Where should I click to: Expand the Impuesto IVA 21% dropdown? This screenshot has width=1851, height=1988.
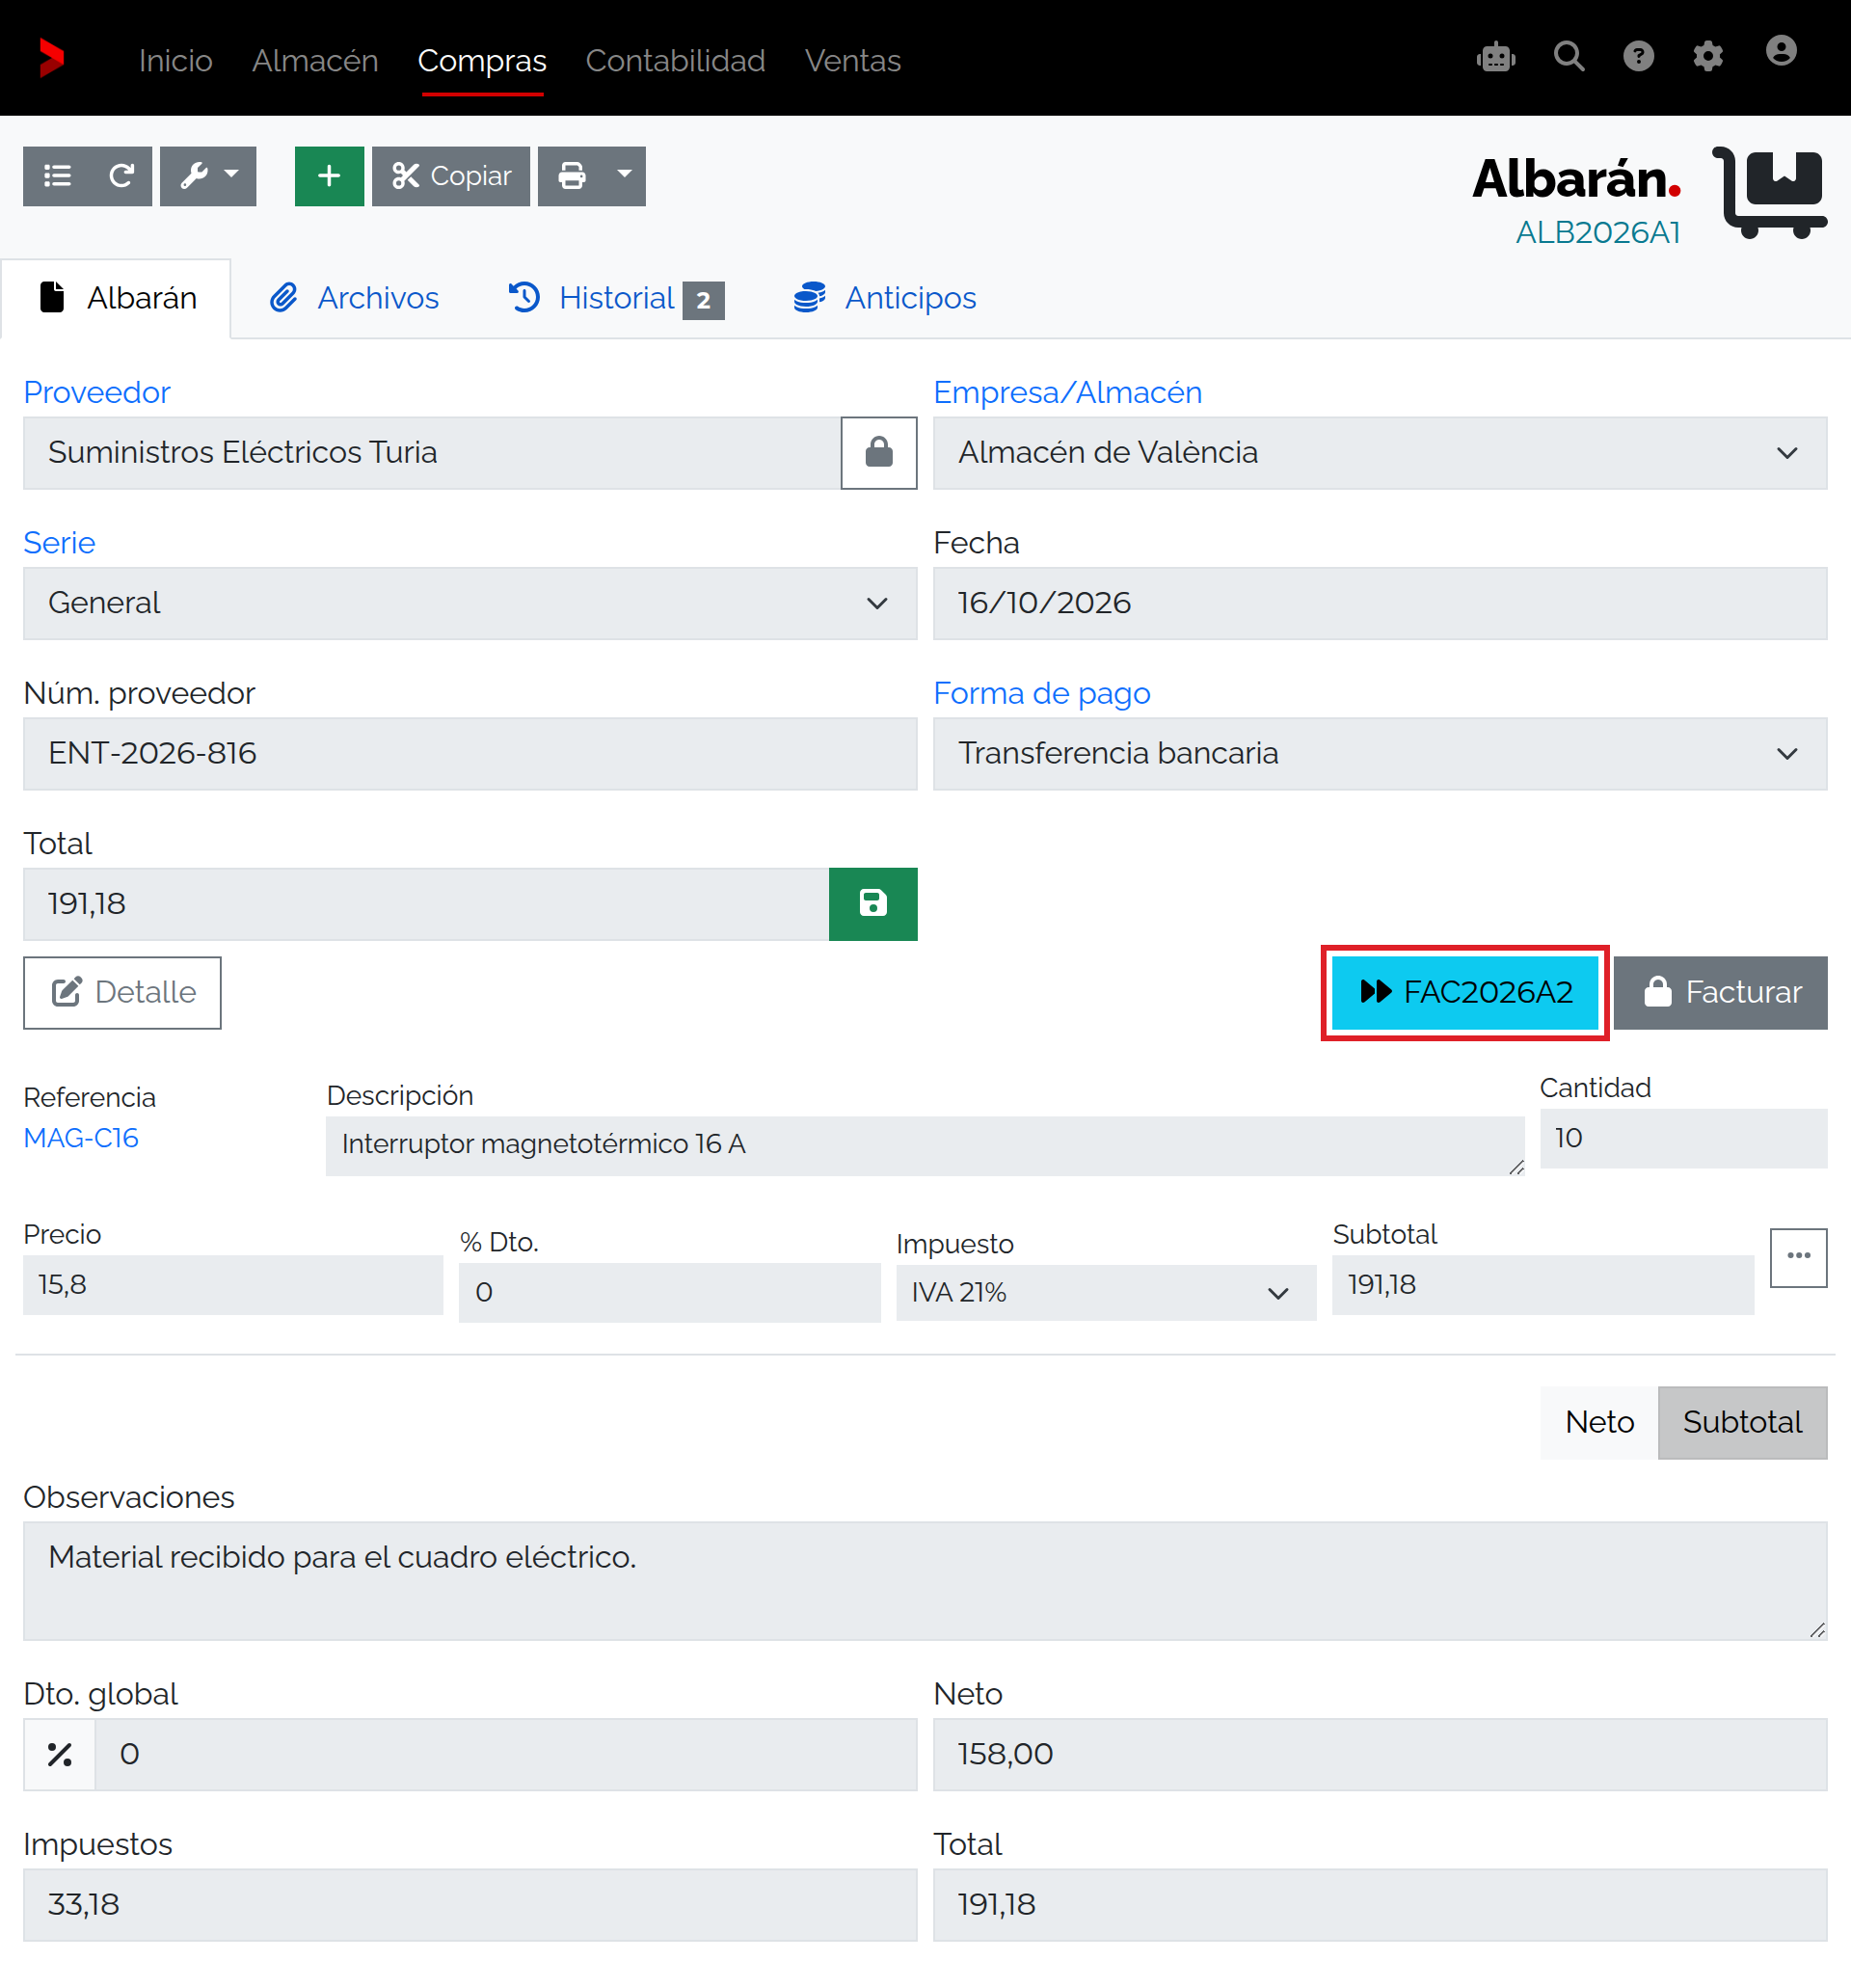(x=1106, y=1292)
